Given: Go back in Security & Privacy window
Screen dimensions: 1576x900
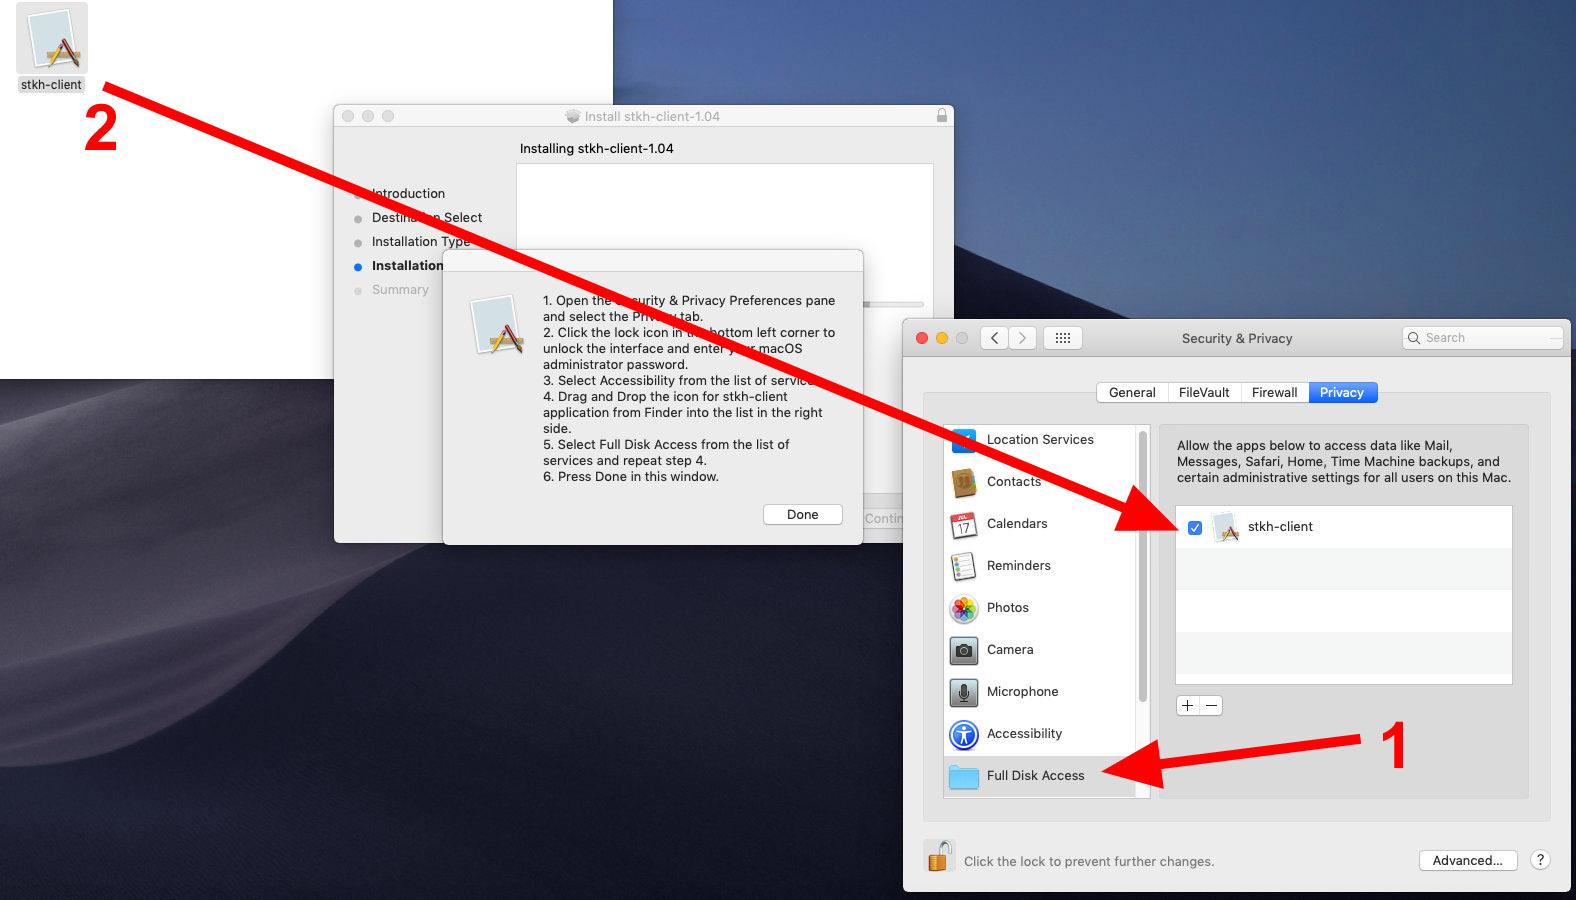Looking at the screenshot, I should click(x=994, y=338).
